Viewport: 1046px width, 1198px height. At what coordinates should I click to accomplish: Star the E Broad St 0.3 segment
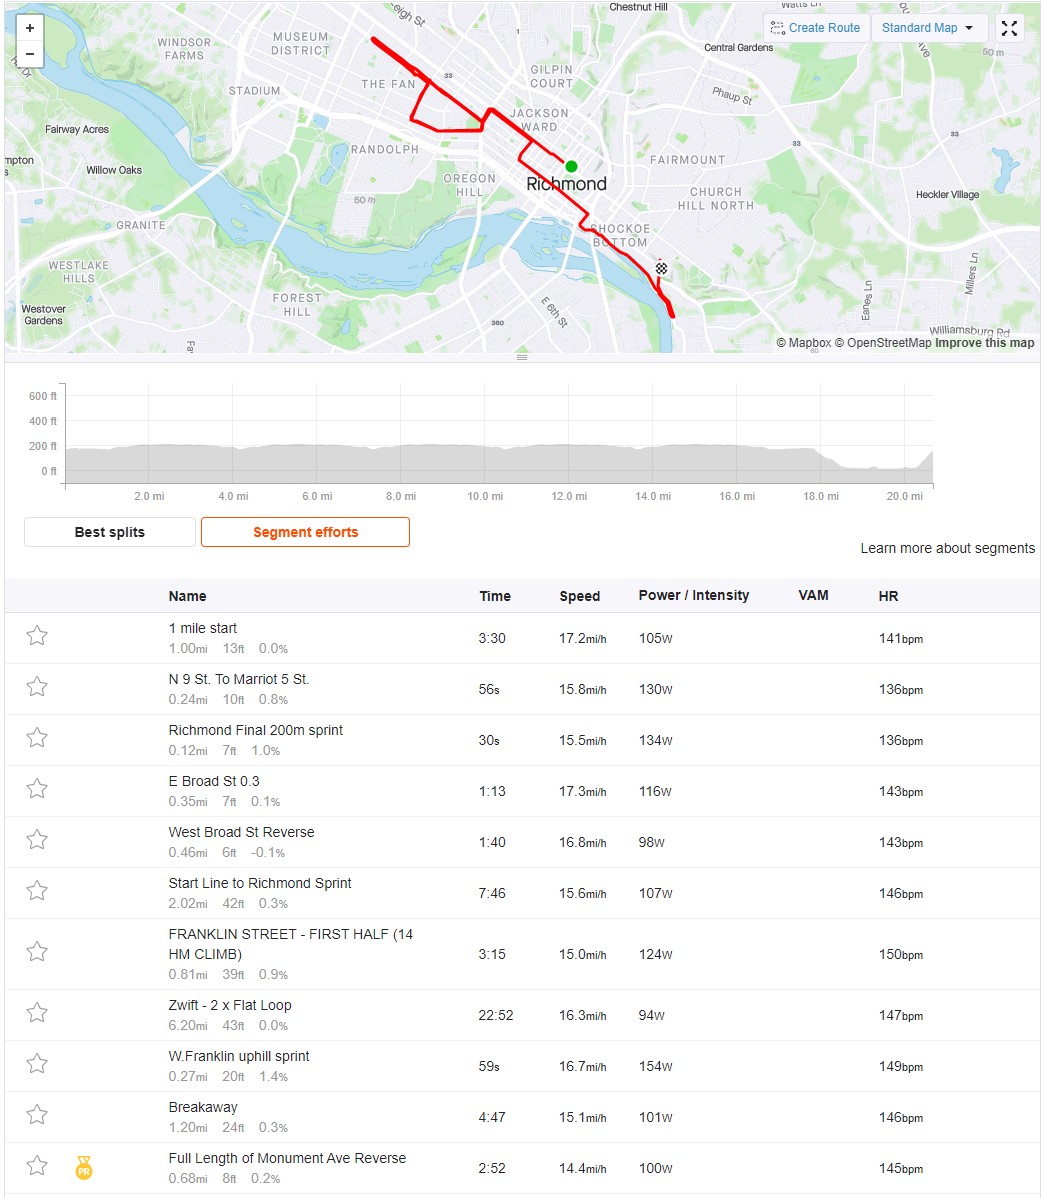tap(37, 788)
